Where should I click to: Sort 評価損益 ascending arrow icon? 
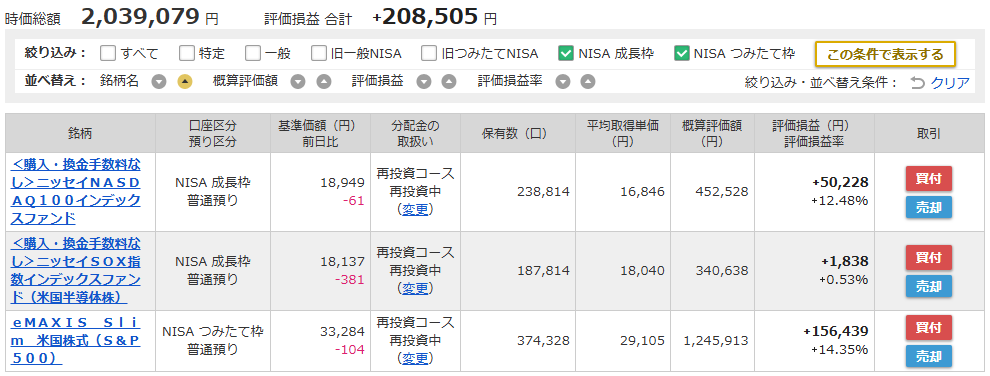click(448, 81)
